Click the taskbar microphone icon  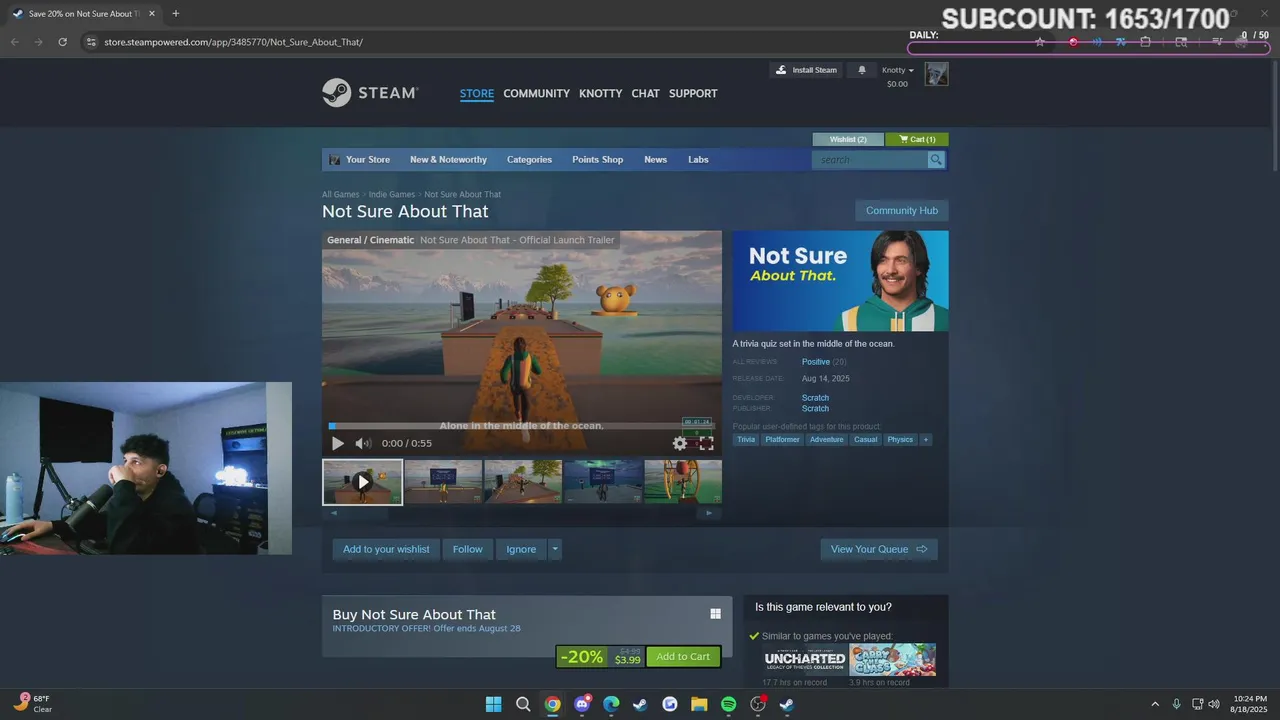point(1176,704)
